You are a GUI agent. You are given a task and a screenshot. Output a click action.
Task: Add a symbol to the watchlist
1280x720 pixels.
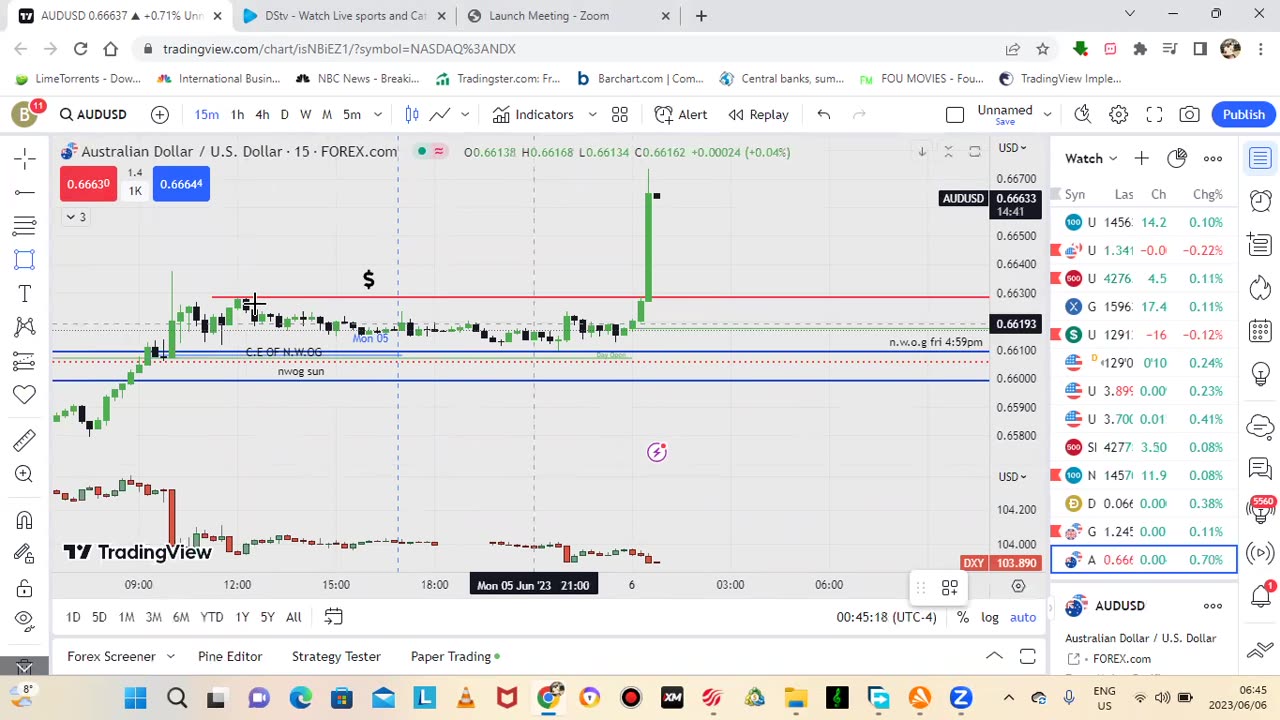tap(1142, 158)
